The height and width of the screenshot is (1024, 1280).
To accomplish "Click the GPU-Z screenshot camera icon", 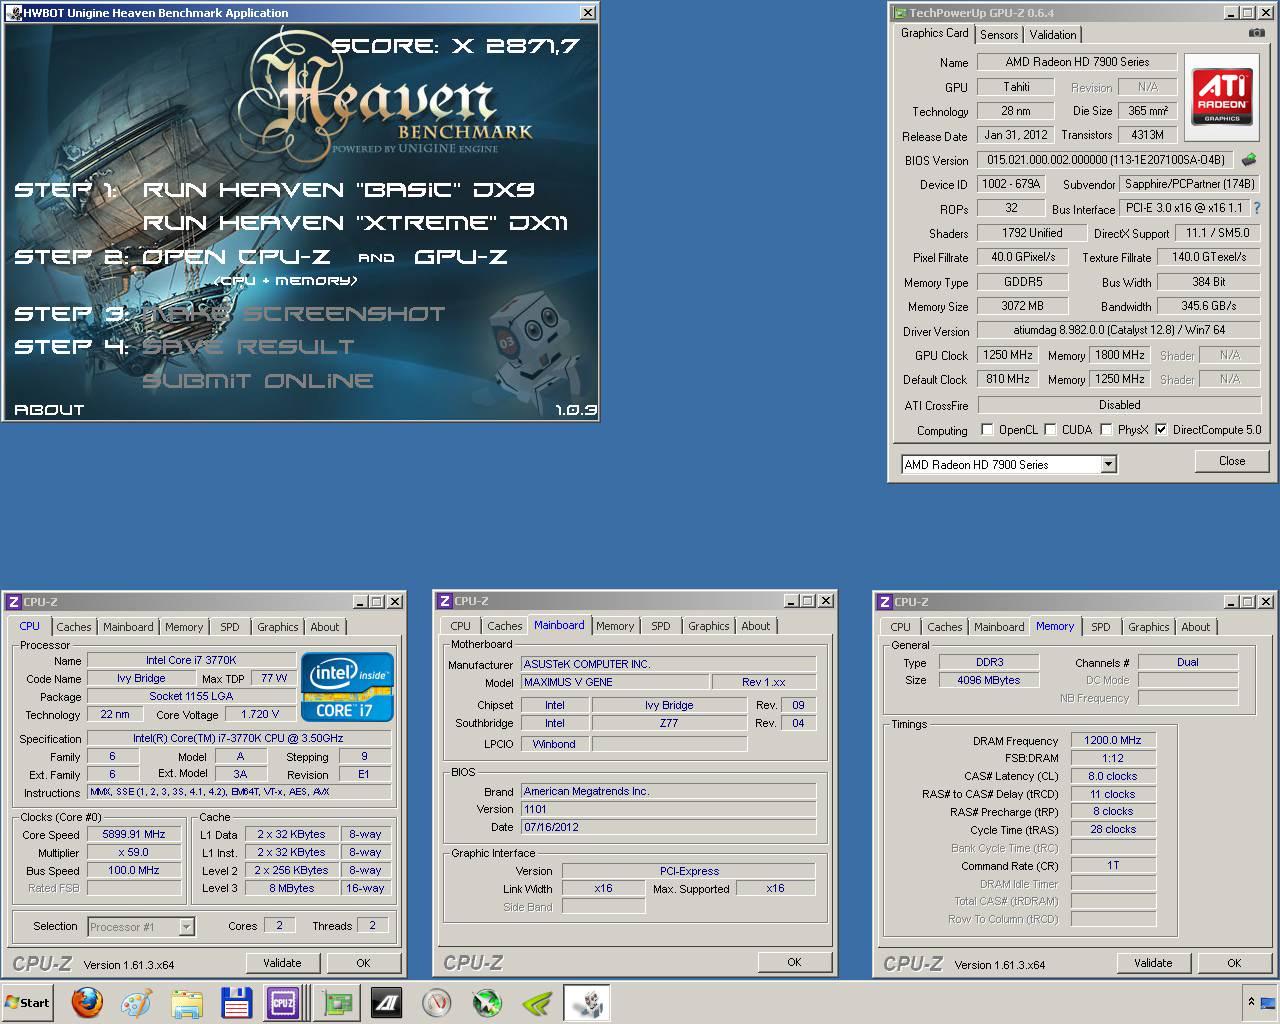I will pyautogui.click(x=1256, y=33).
